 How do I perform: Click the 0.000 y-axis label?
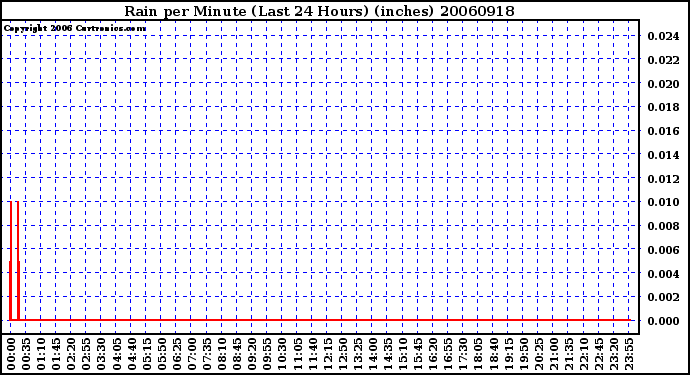click(x=663, y=321)
